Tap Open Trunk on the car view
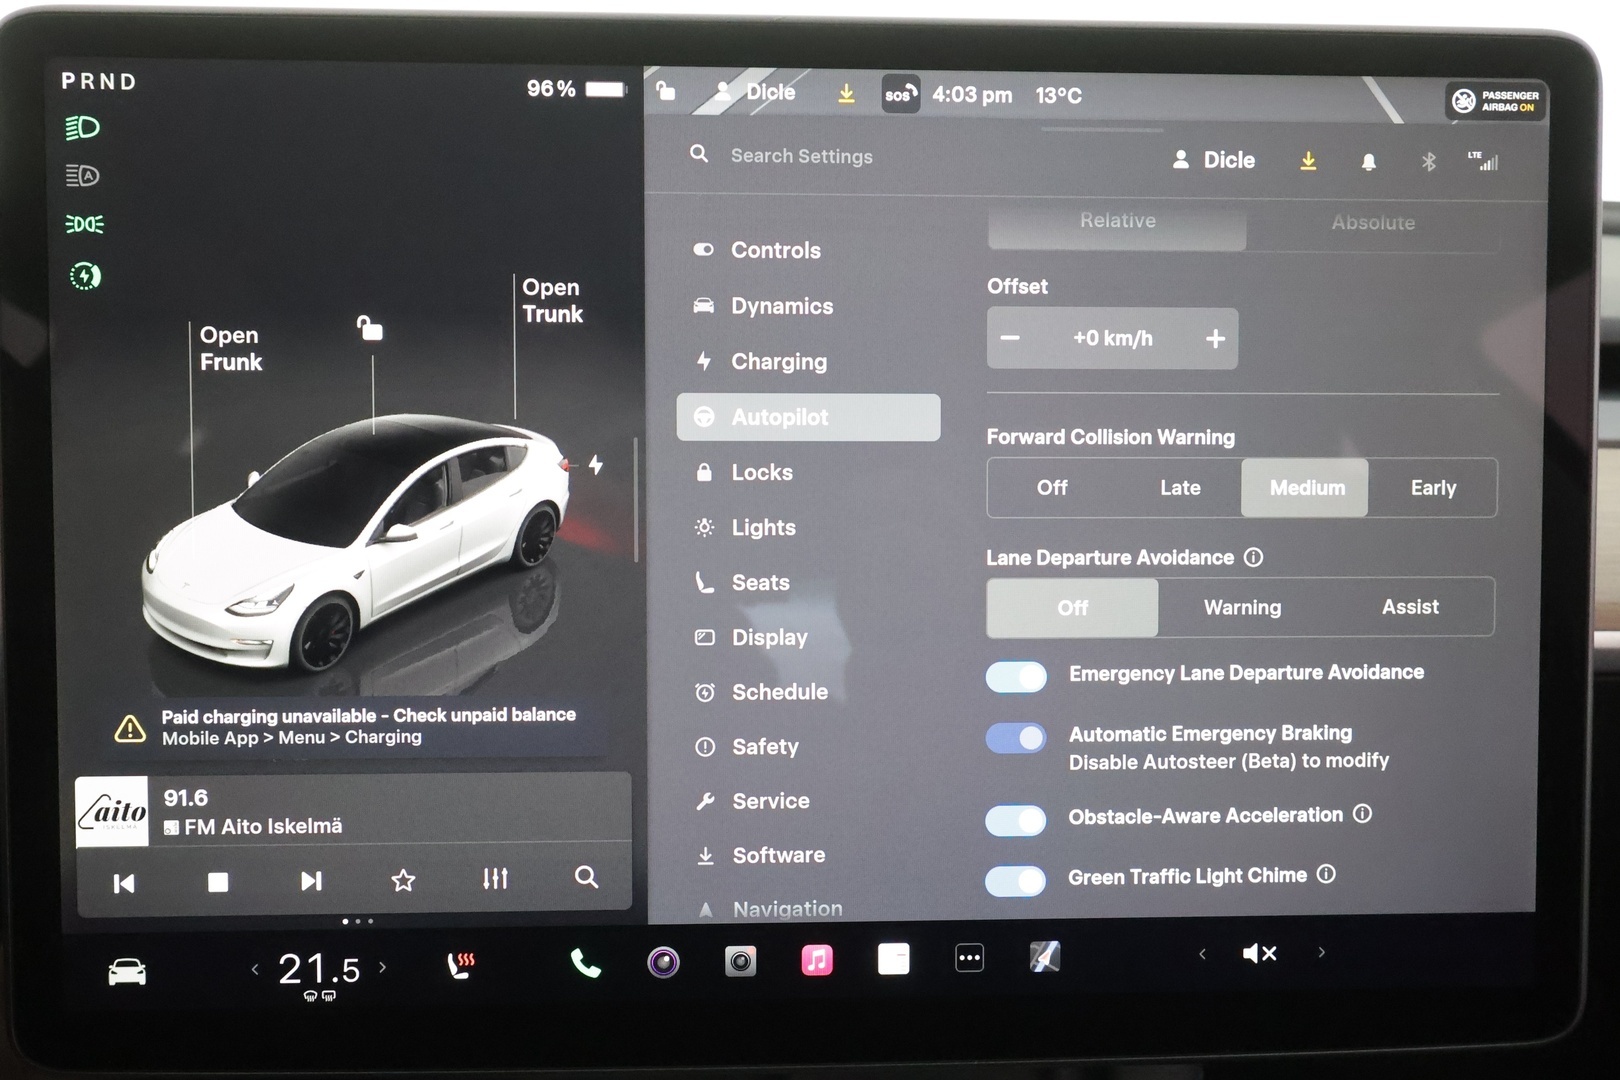The height and width of the screenshot is (1080, 1620). [552, 301]
